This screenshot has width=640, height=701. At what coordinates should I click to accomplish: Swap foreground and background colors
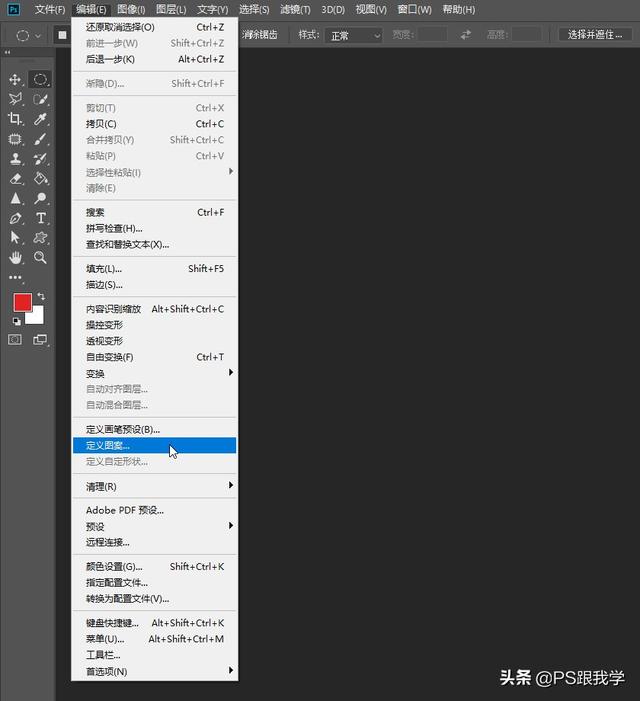point(41,296)
